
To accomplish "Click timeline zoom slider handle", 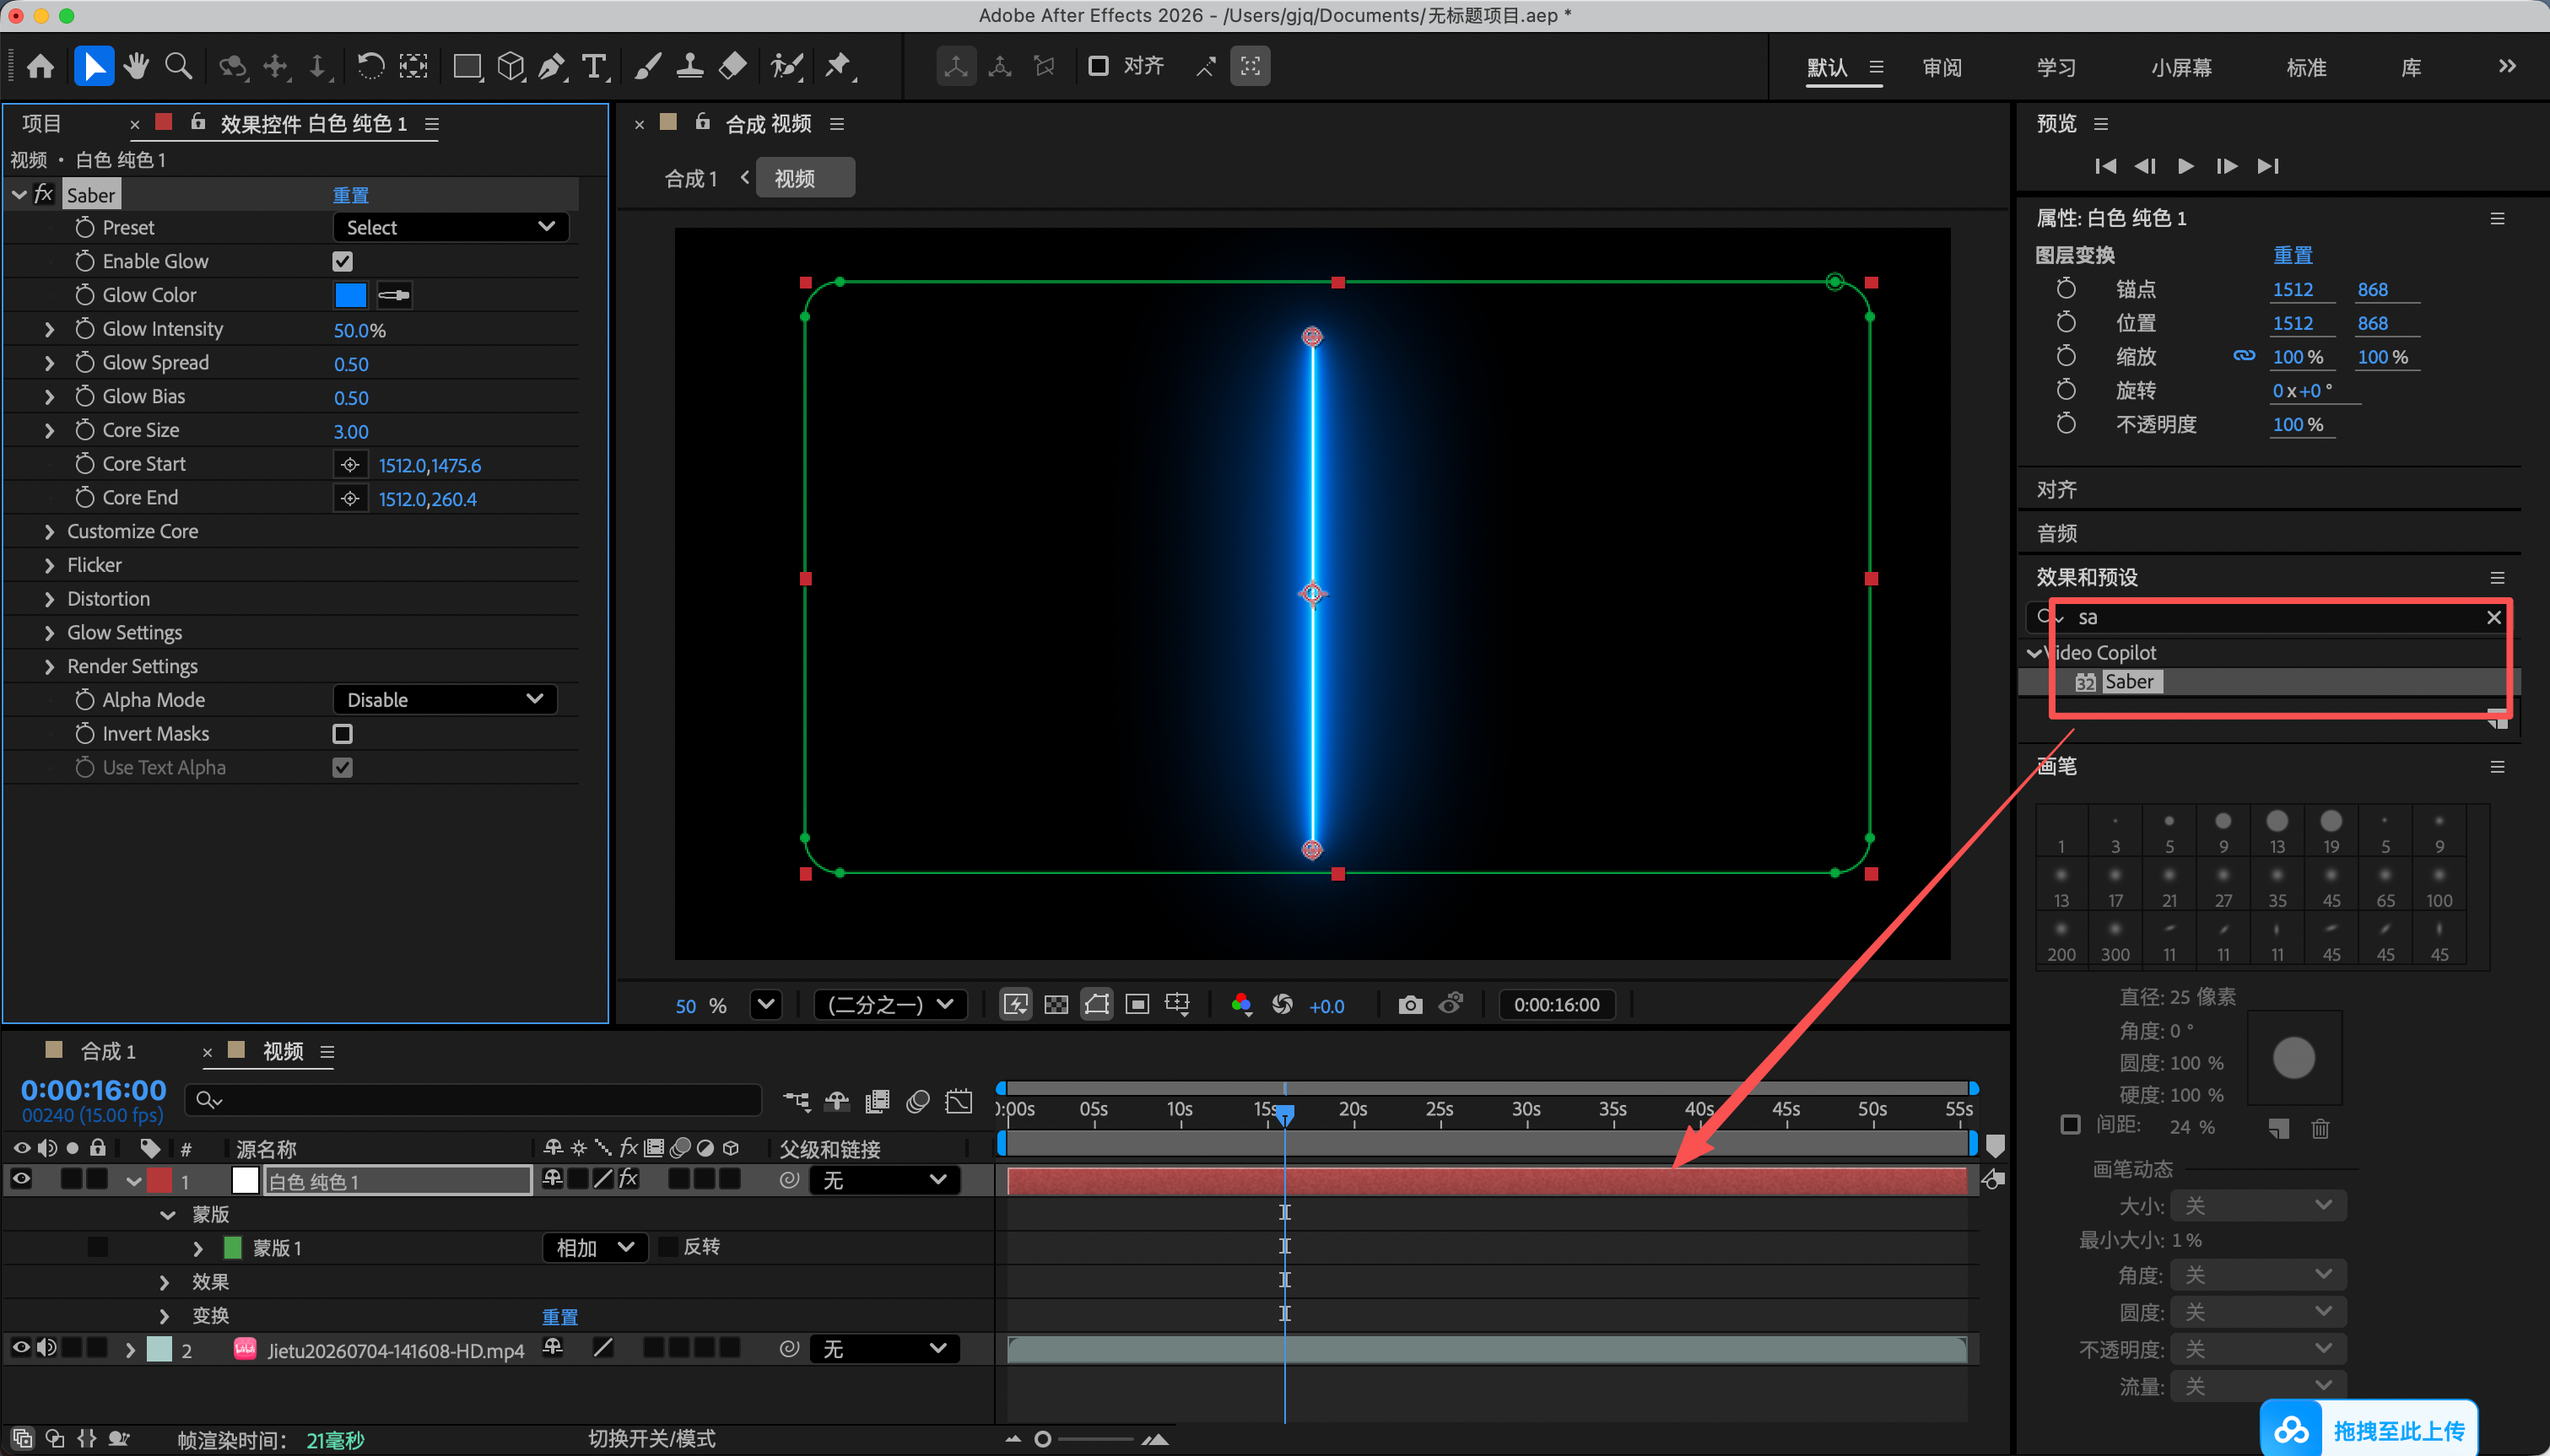I will (x=1042, y=1439).
